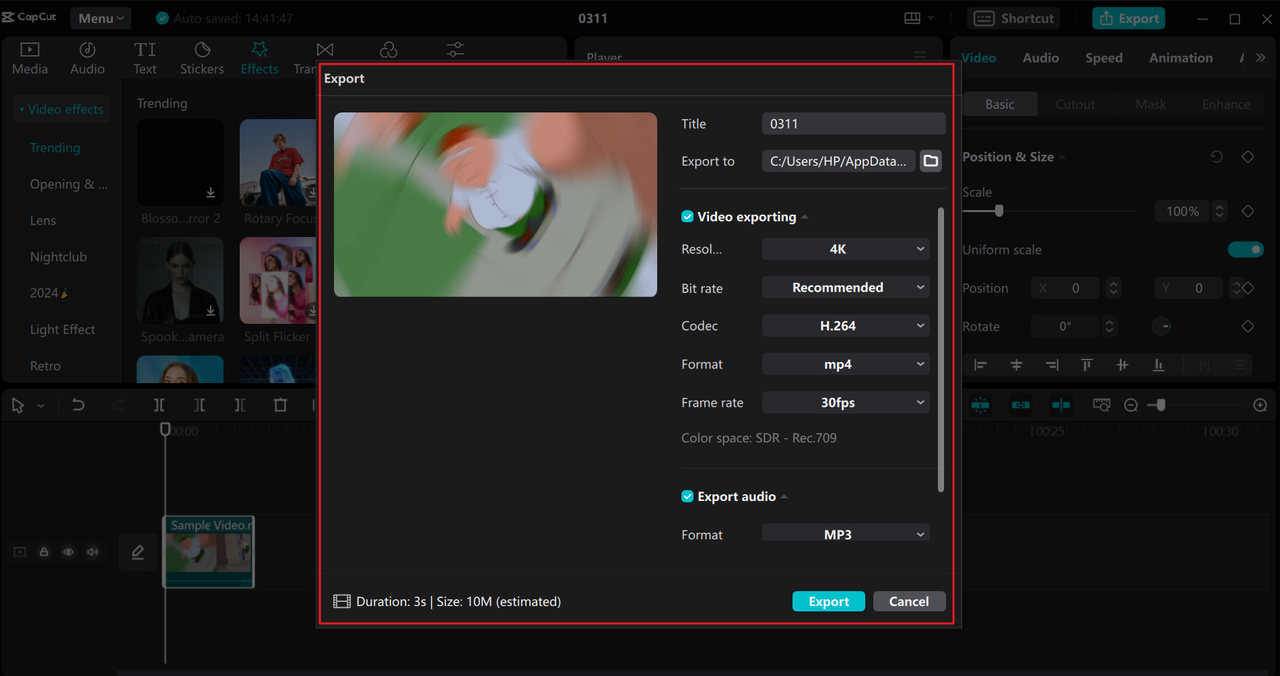
Task: Open the Text panel icon
Action: click(145, 58)
